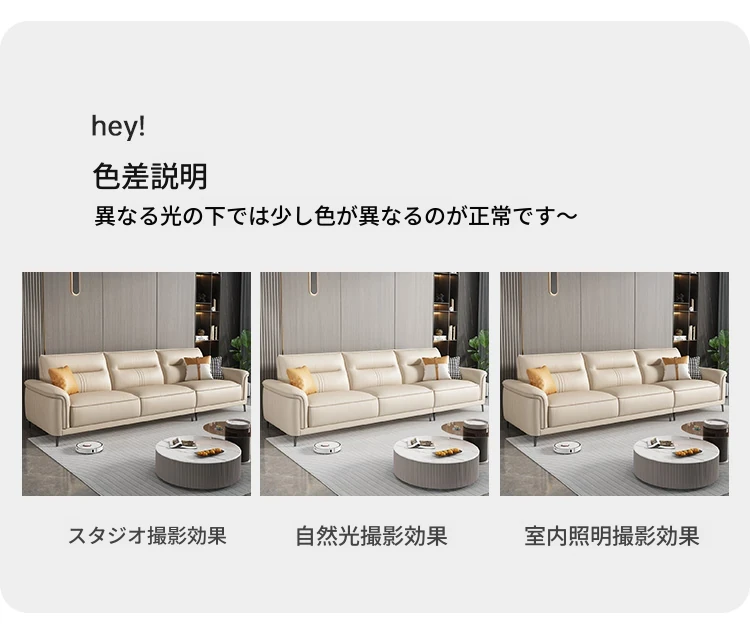Screen dimensions: 750x630
Task: Click the round coffee table in right image
Action: pos(676,461)
